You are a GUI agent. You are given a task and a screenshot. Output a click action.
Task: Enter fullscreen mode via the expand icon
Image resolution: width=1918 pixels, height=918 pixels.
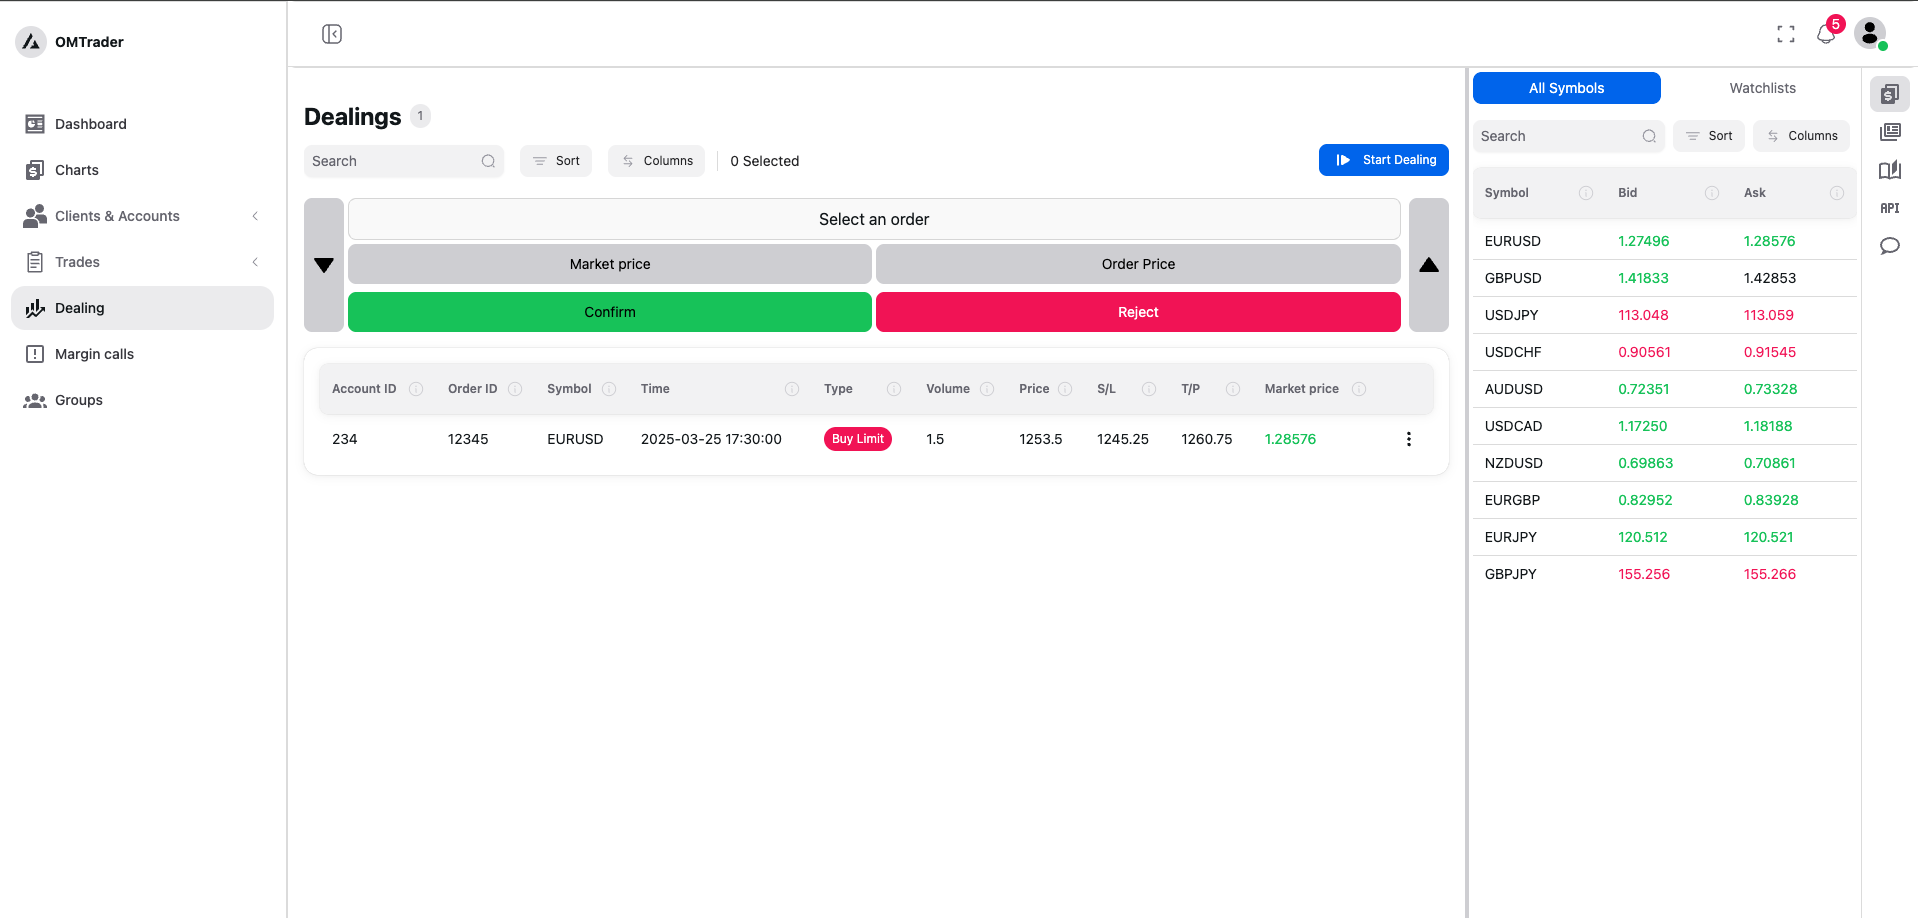click(x=1785, y=34)
